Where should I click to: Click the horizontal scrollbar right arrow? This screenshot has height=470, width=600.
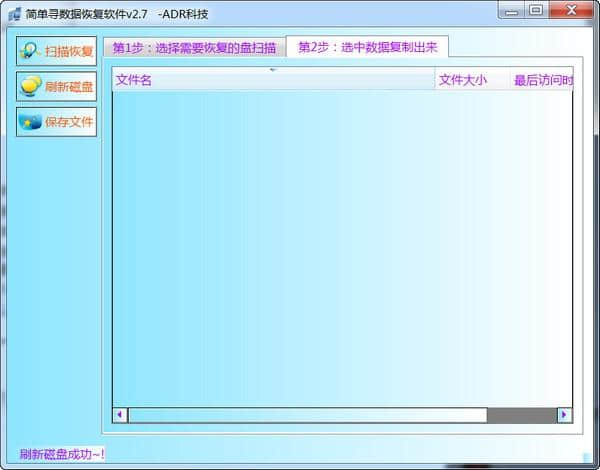pos(564,415)
